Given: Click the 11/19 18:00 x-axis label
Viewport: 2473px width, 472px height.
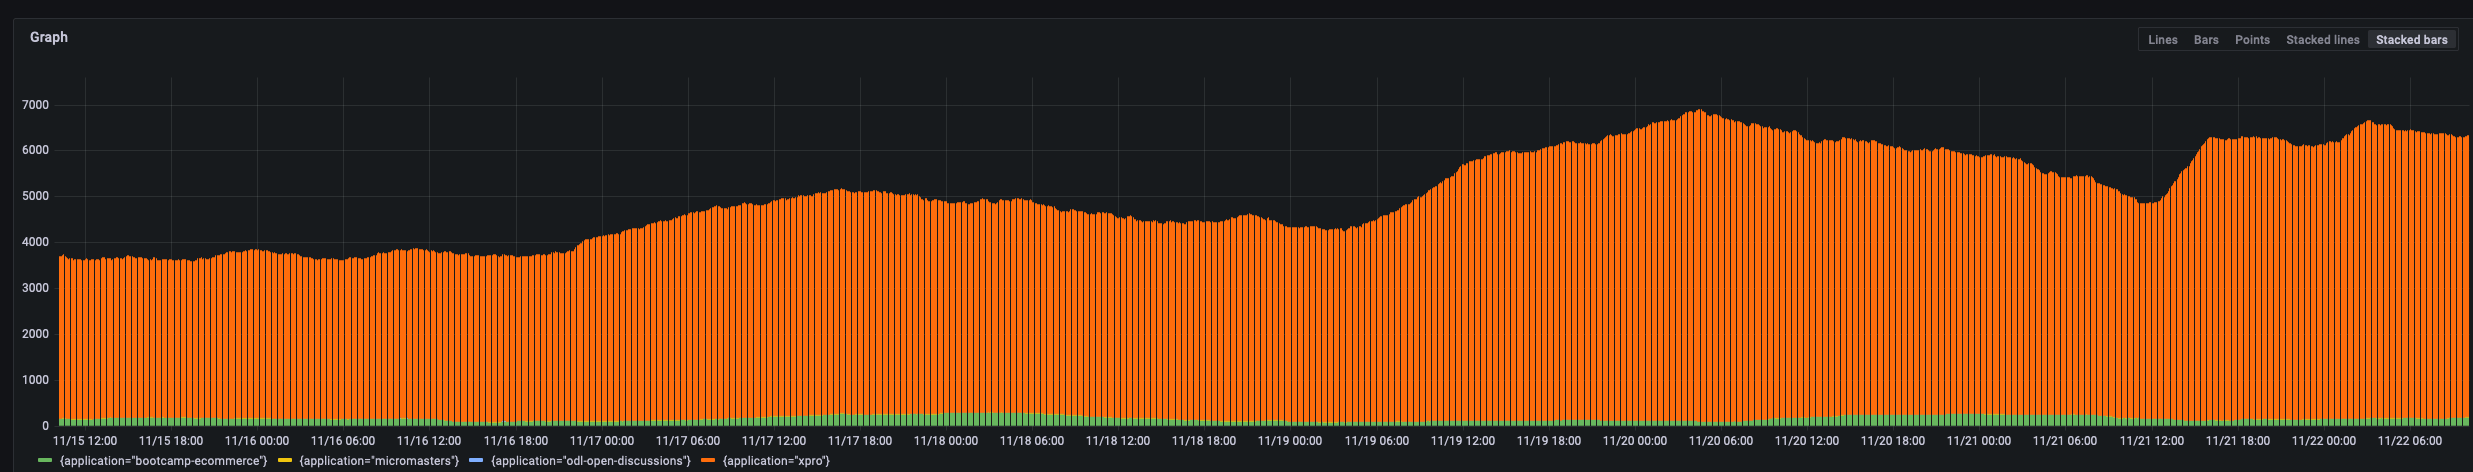Looking at the screenshot, I should pos(1549,441).
